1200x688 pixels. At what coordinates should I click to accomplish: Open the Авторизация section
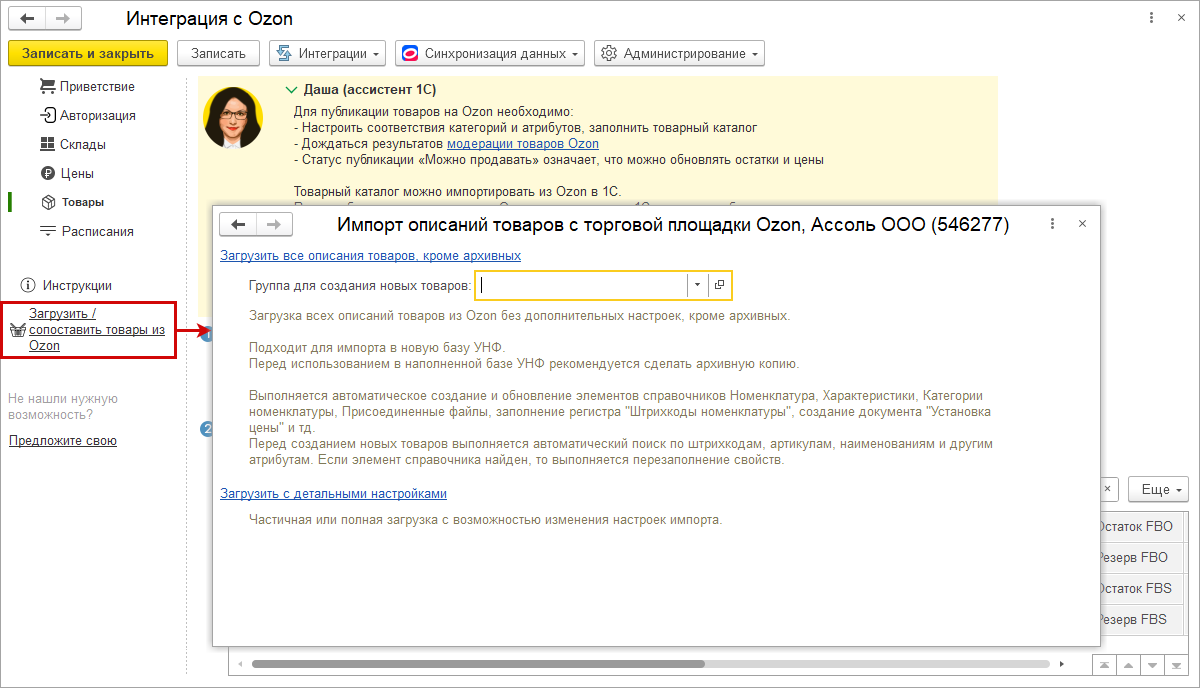click(x=97, y=116)
